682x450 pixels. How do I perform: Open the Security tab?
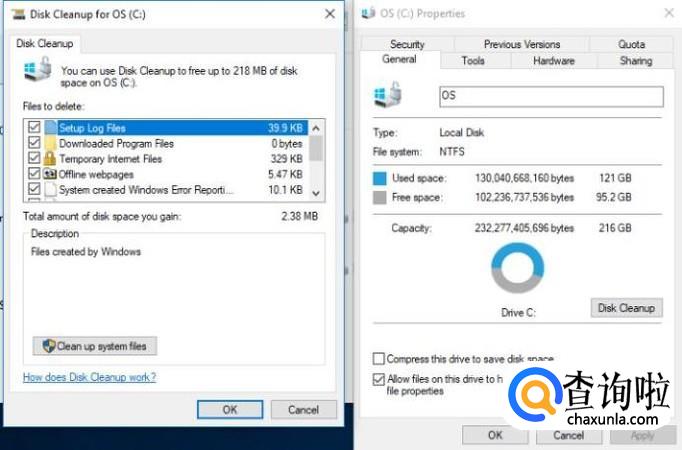[x=407, y=44]
